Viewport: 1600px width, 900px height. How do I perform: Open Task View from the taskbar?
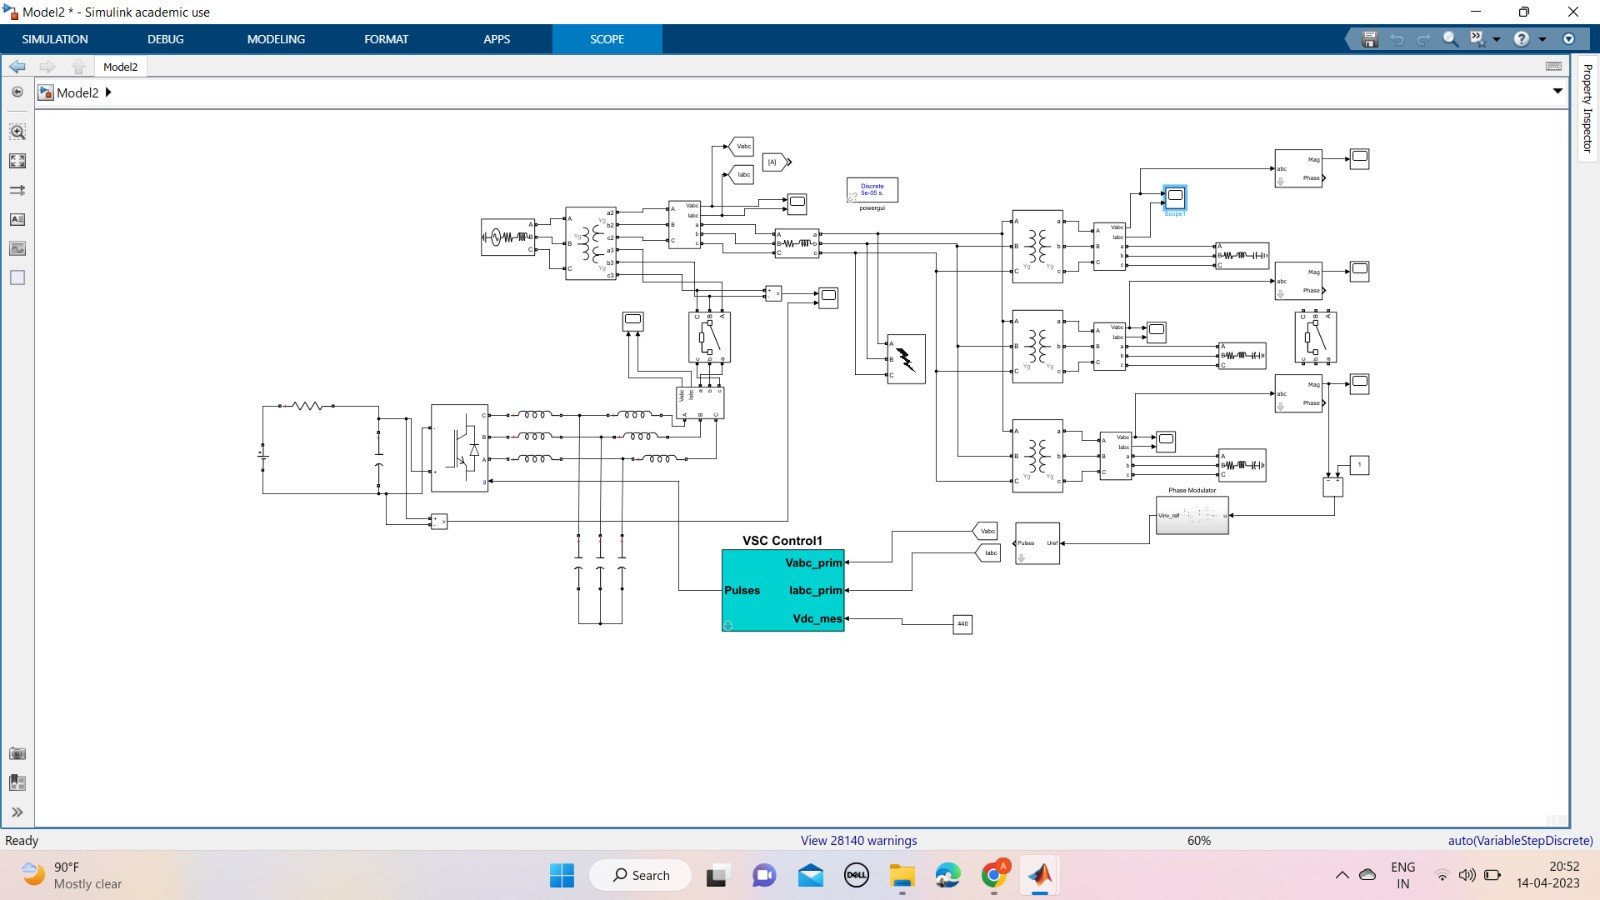[717, 876]
